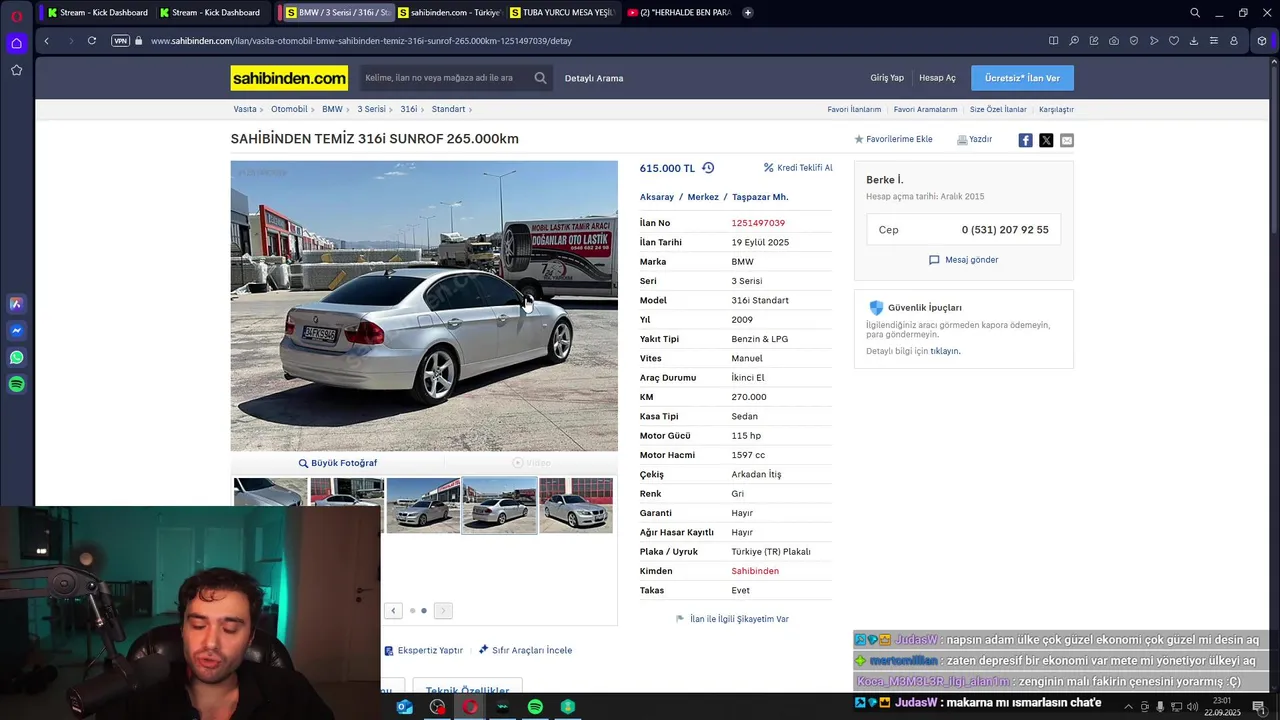Click Giriş Yap
This screenshot has height=720, width=1280.
pyautogui.click(x=887, y=78)
